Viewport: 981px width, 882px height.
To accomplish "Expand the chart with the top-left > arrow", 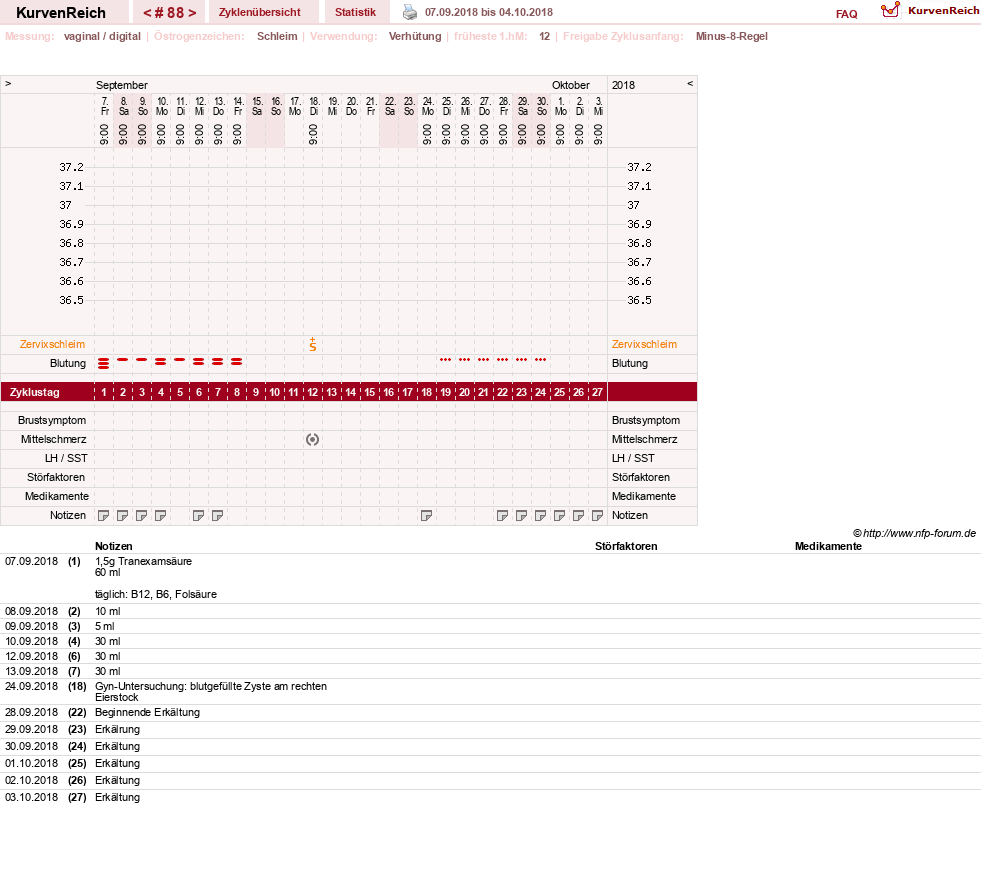I will point(8,83).
